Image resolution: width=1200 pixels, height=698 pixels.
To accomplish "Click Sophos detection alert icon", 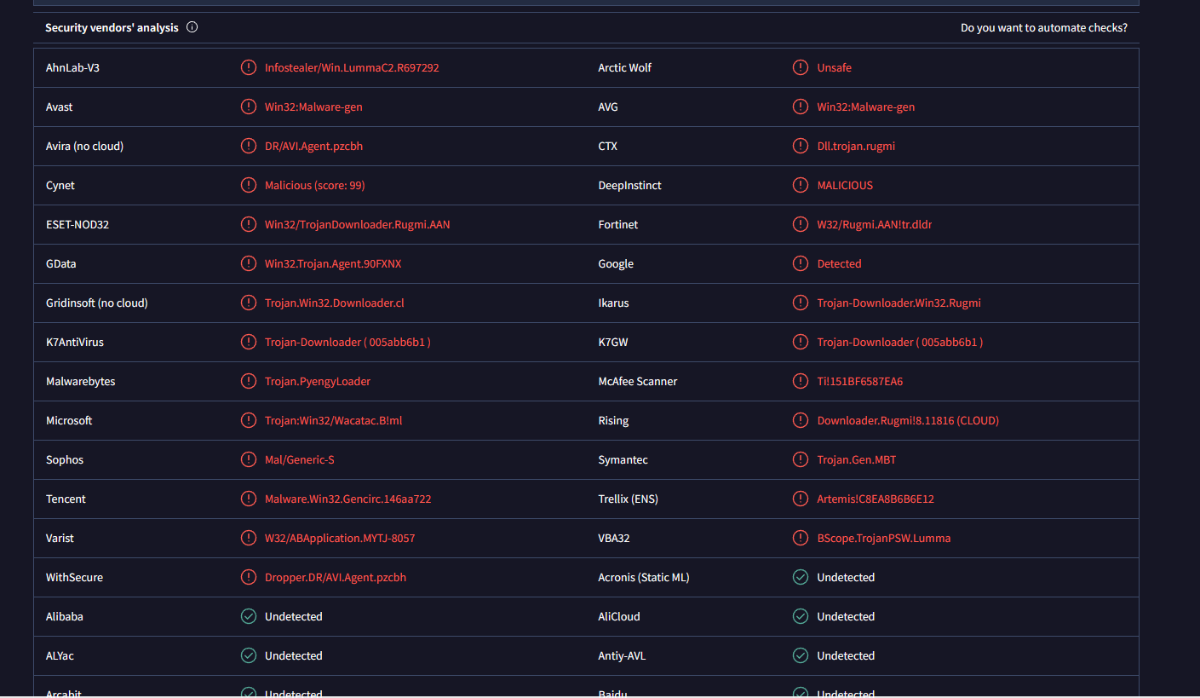I will tap(249, 460).
